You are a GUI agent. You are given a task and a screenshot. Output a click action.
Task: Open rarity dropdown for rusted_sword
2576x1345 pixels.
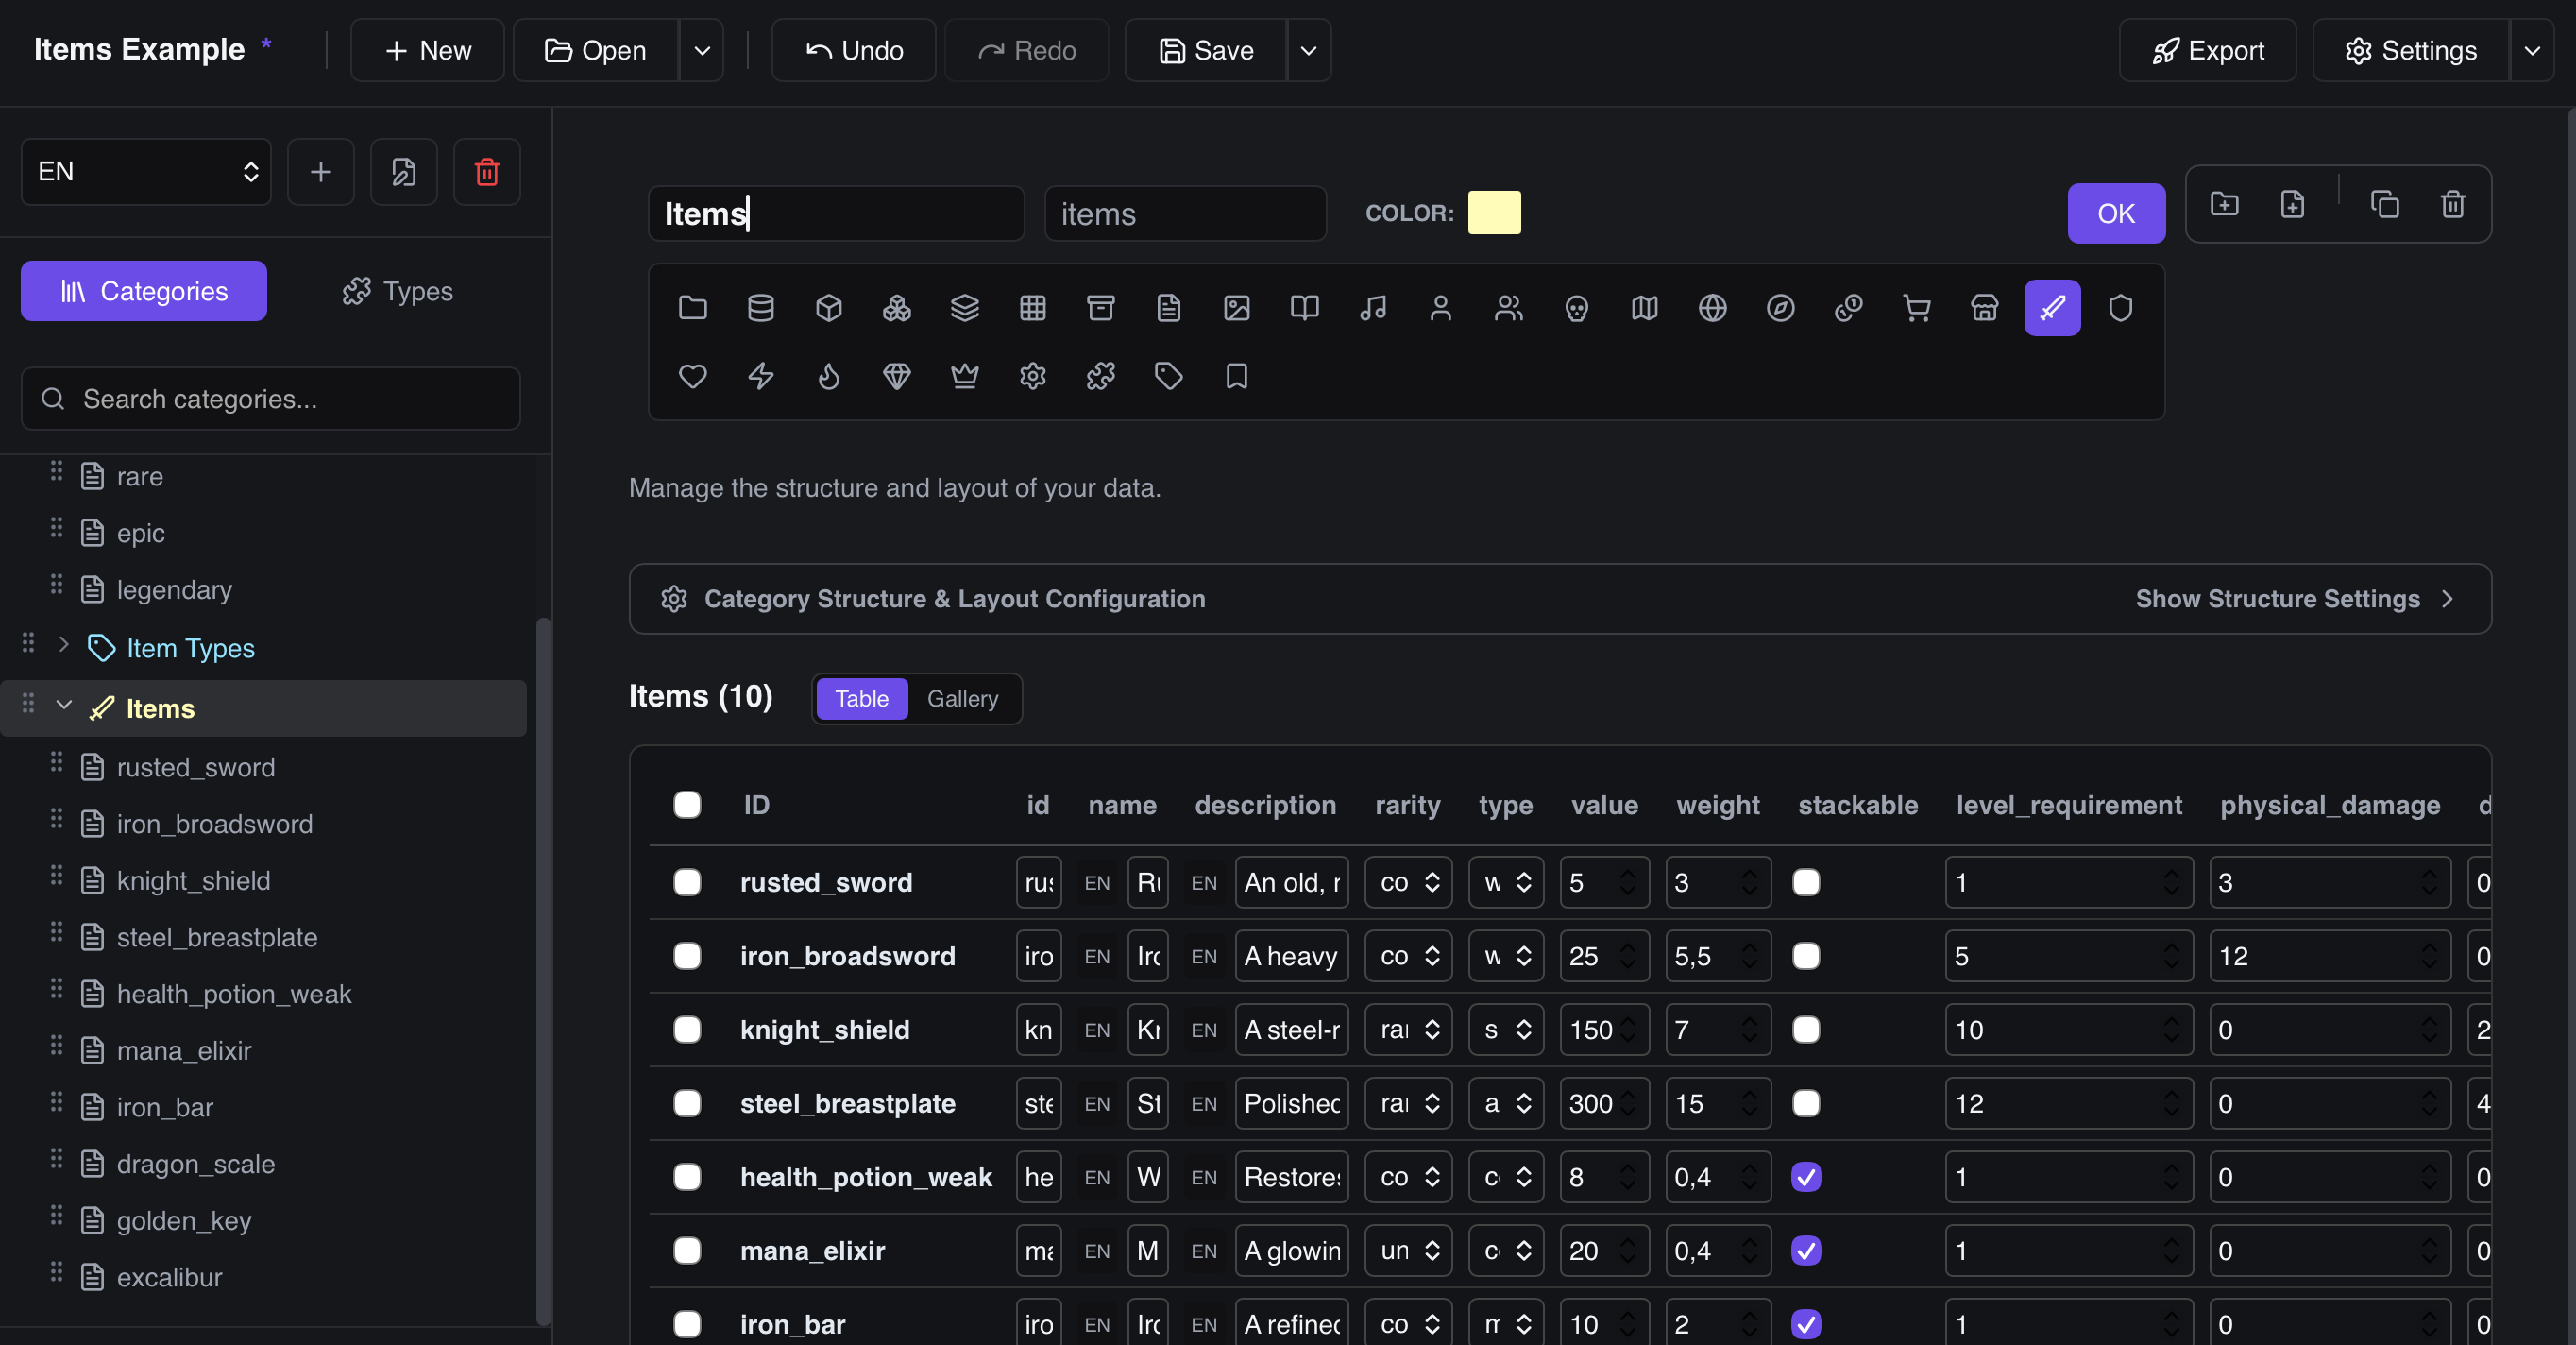1408,882
